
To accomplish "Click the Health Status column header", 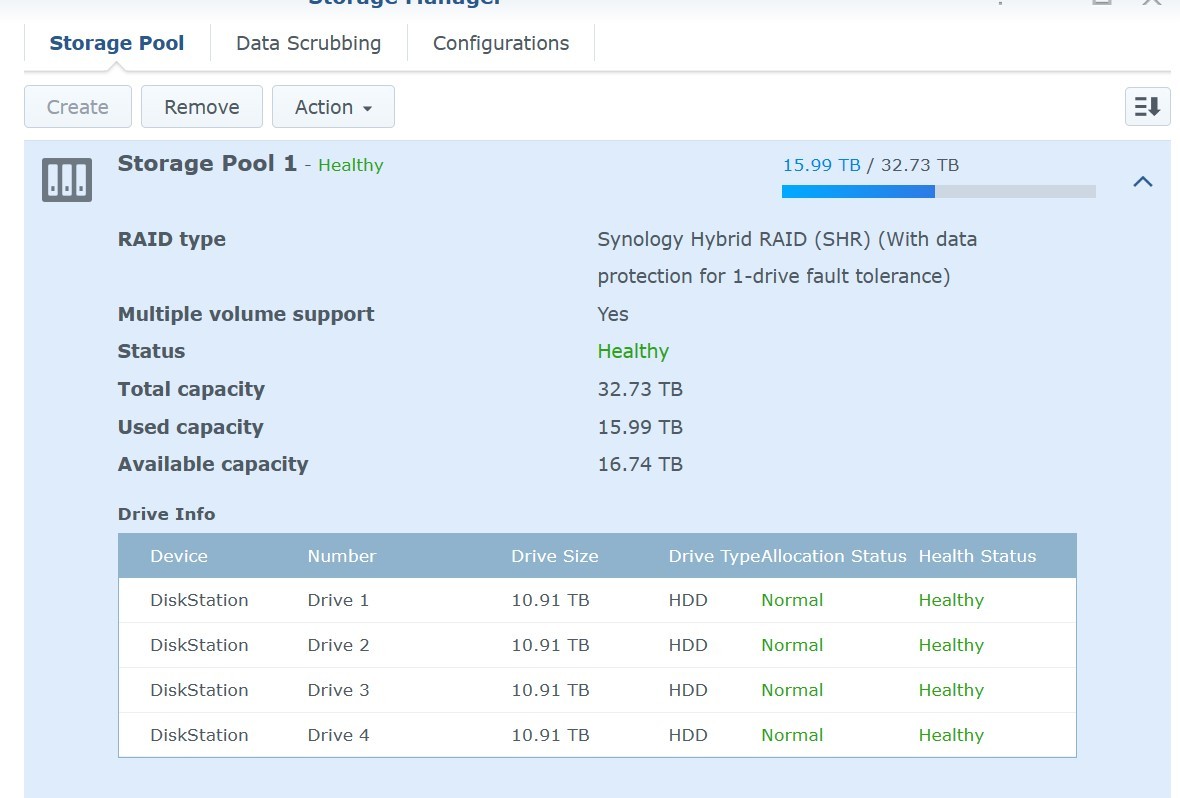I will tap(977, 556).
